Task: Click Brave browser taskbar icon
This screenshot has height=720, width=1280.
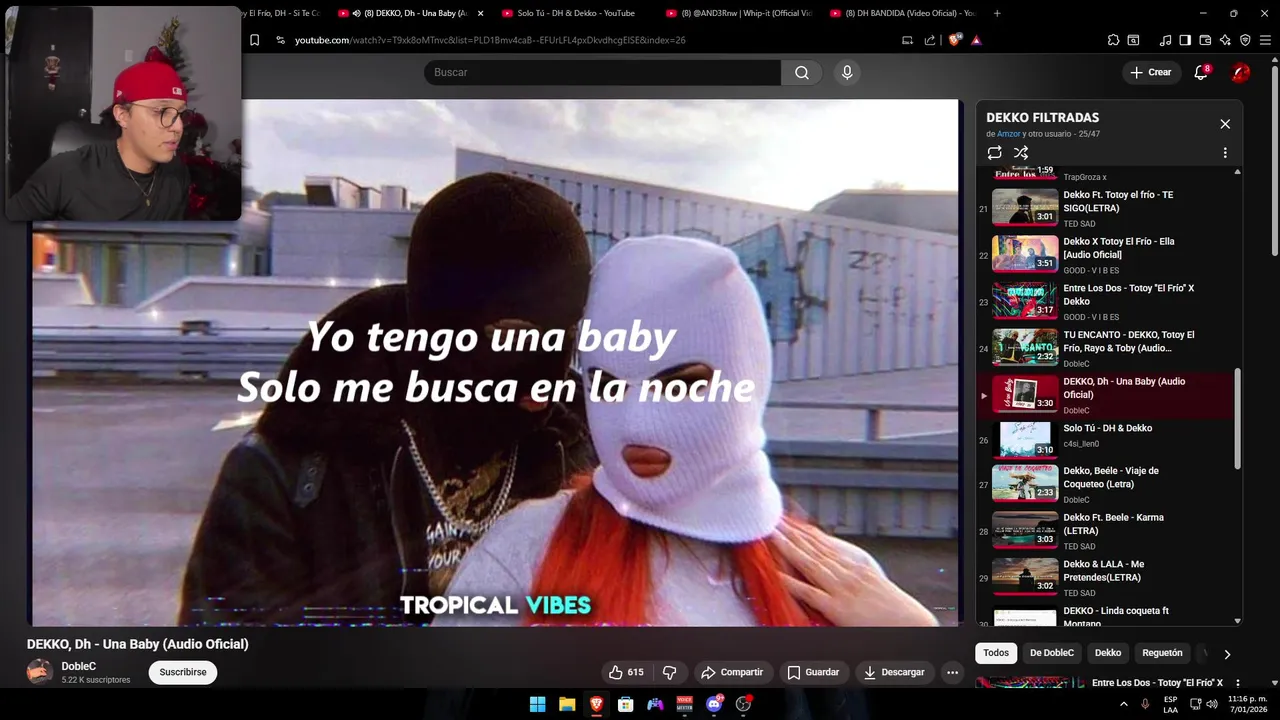Action: (x=596, y=704)
